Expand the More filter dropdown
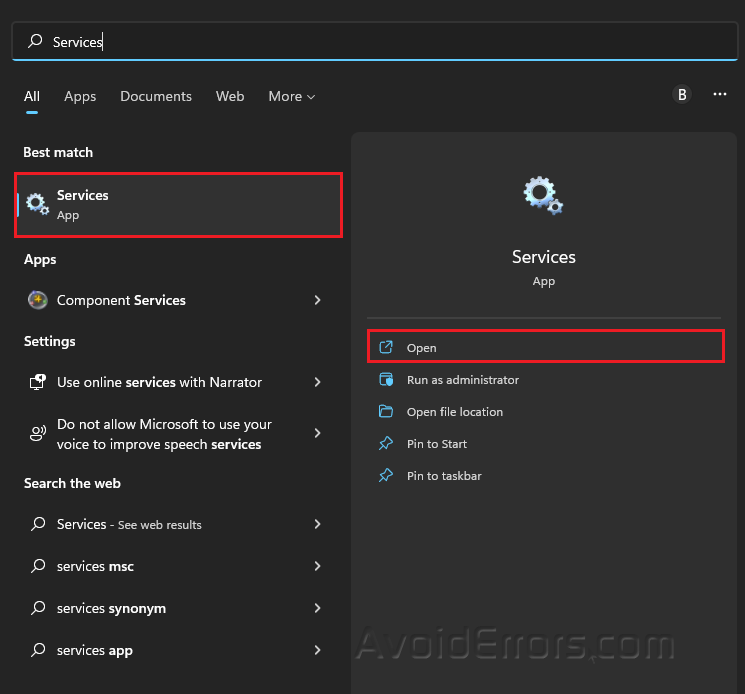This screenshot has height=694, width=745. click(x=291, y=96)
